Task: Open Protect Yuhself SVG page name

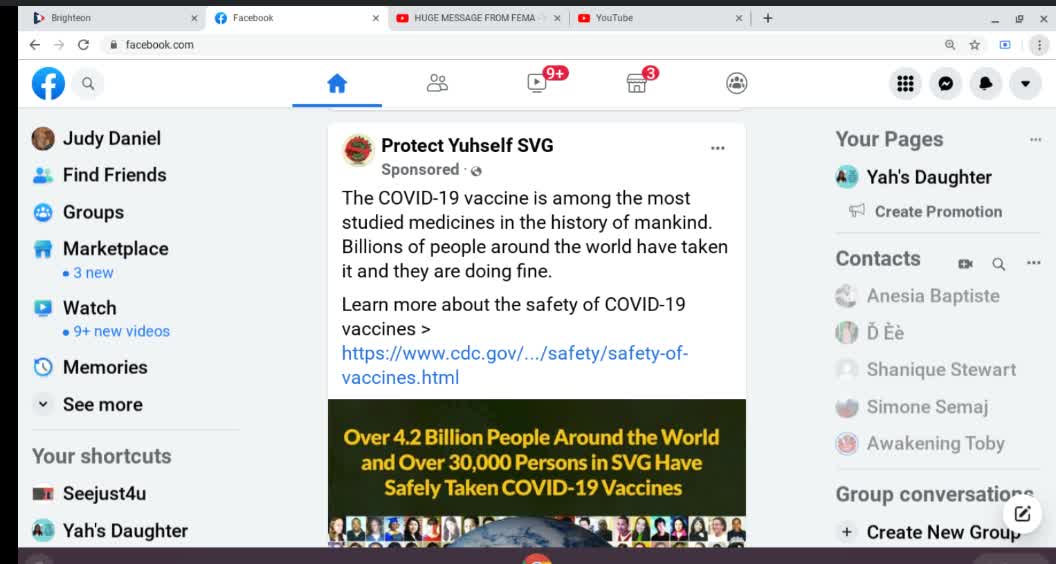Action: point(467,146)
